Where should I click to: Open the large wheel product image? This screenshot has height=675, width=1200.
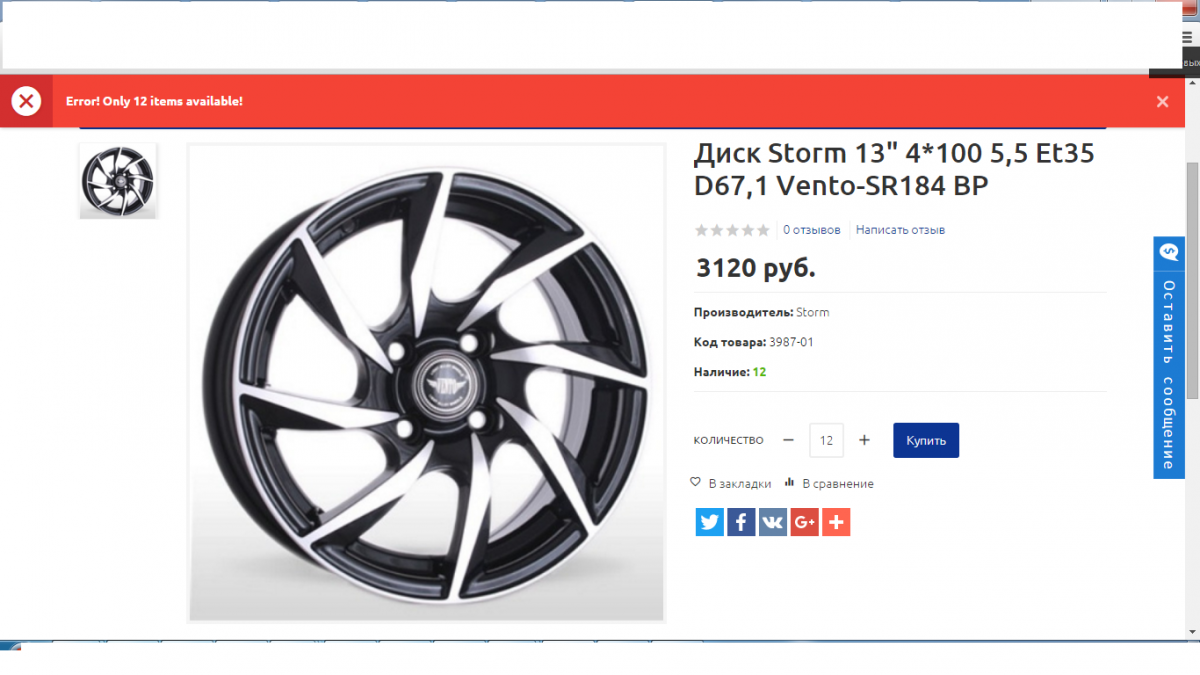[427, 383]
